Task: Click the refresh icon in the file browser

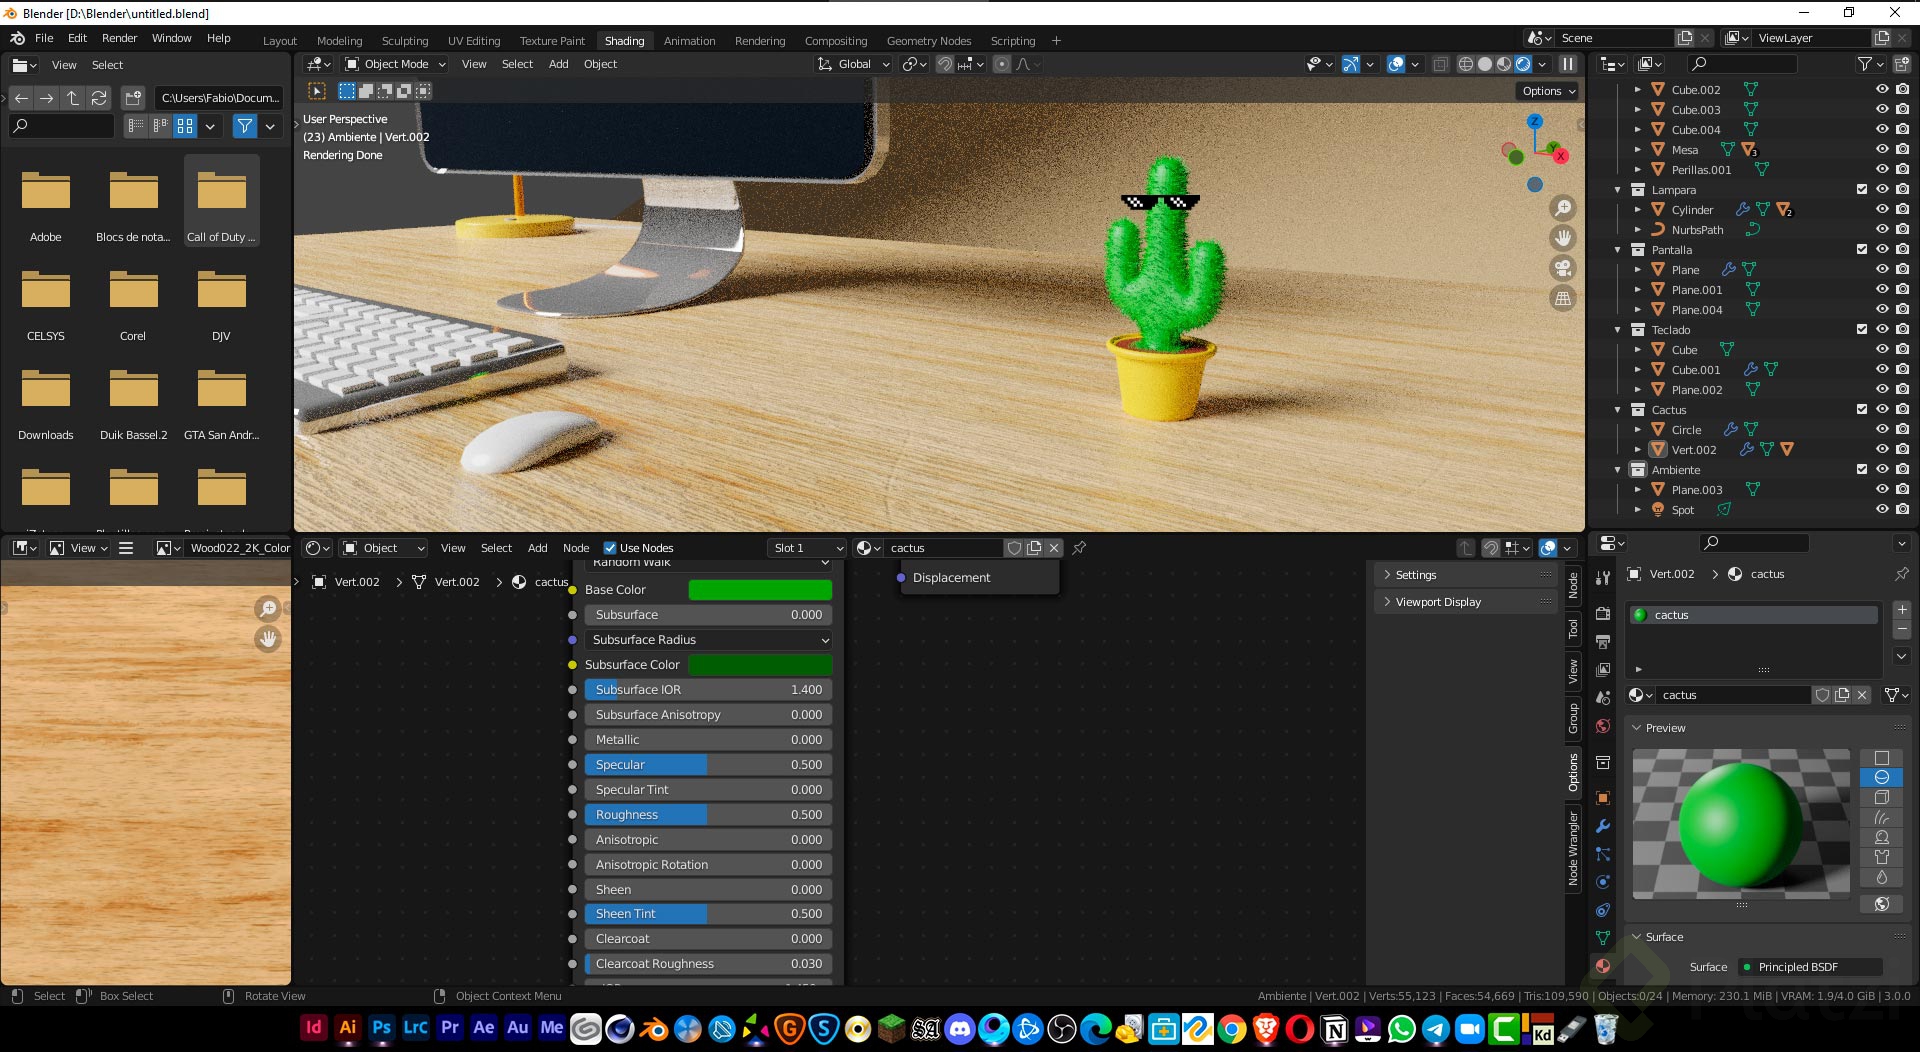Action: point(99,98)
